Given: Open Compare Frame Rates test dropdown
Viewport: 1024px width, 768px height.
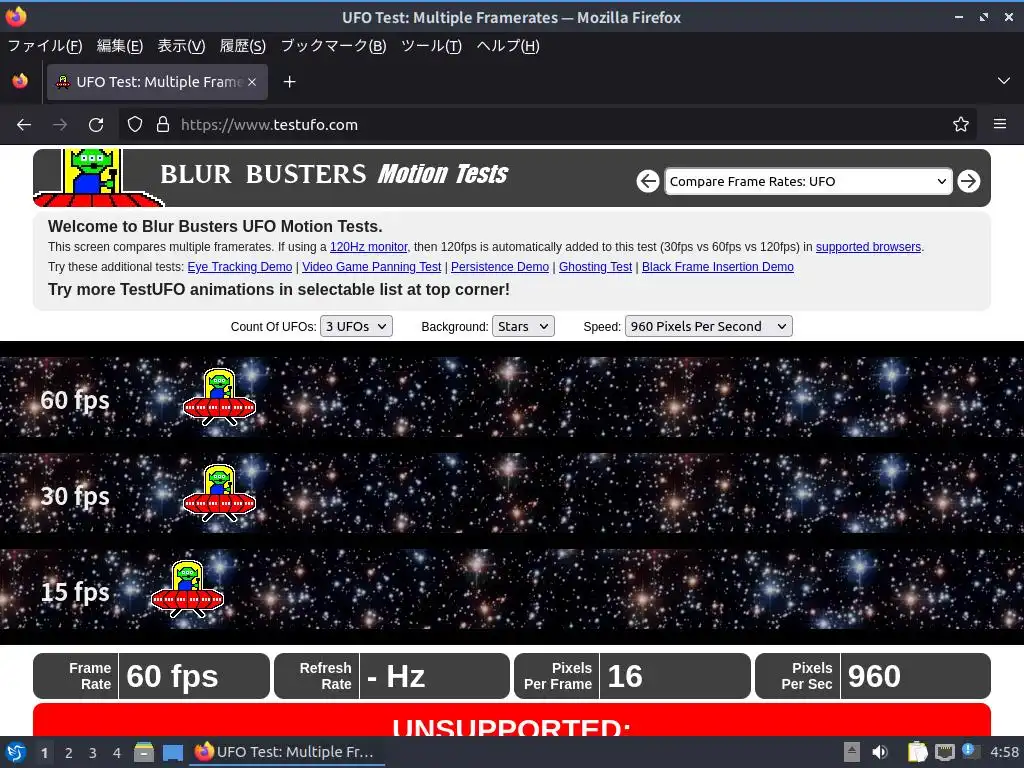Looking at the screenshot, I should (x=808, y=182).
